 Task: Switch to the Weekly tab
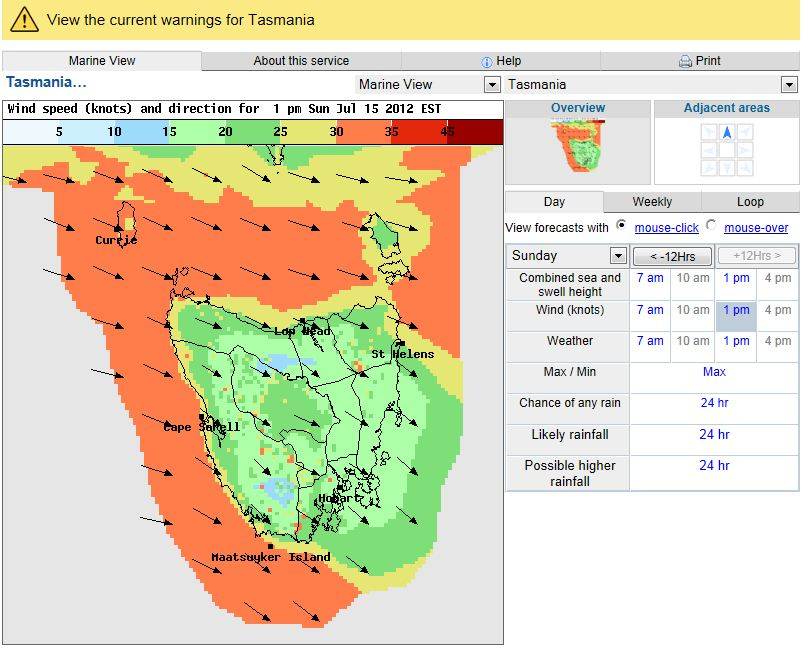click(652, 201)
